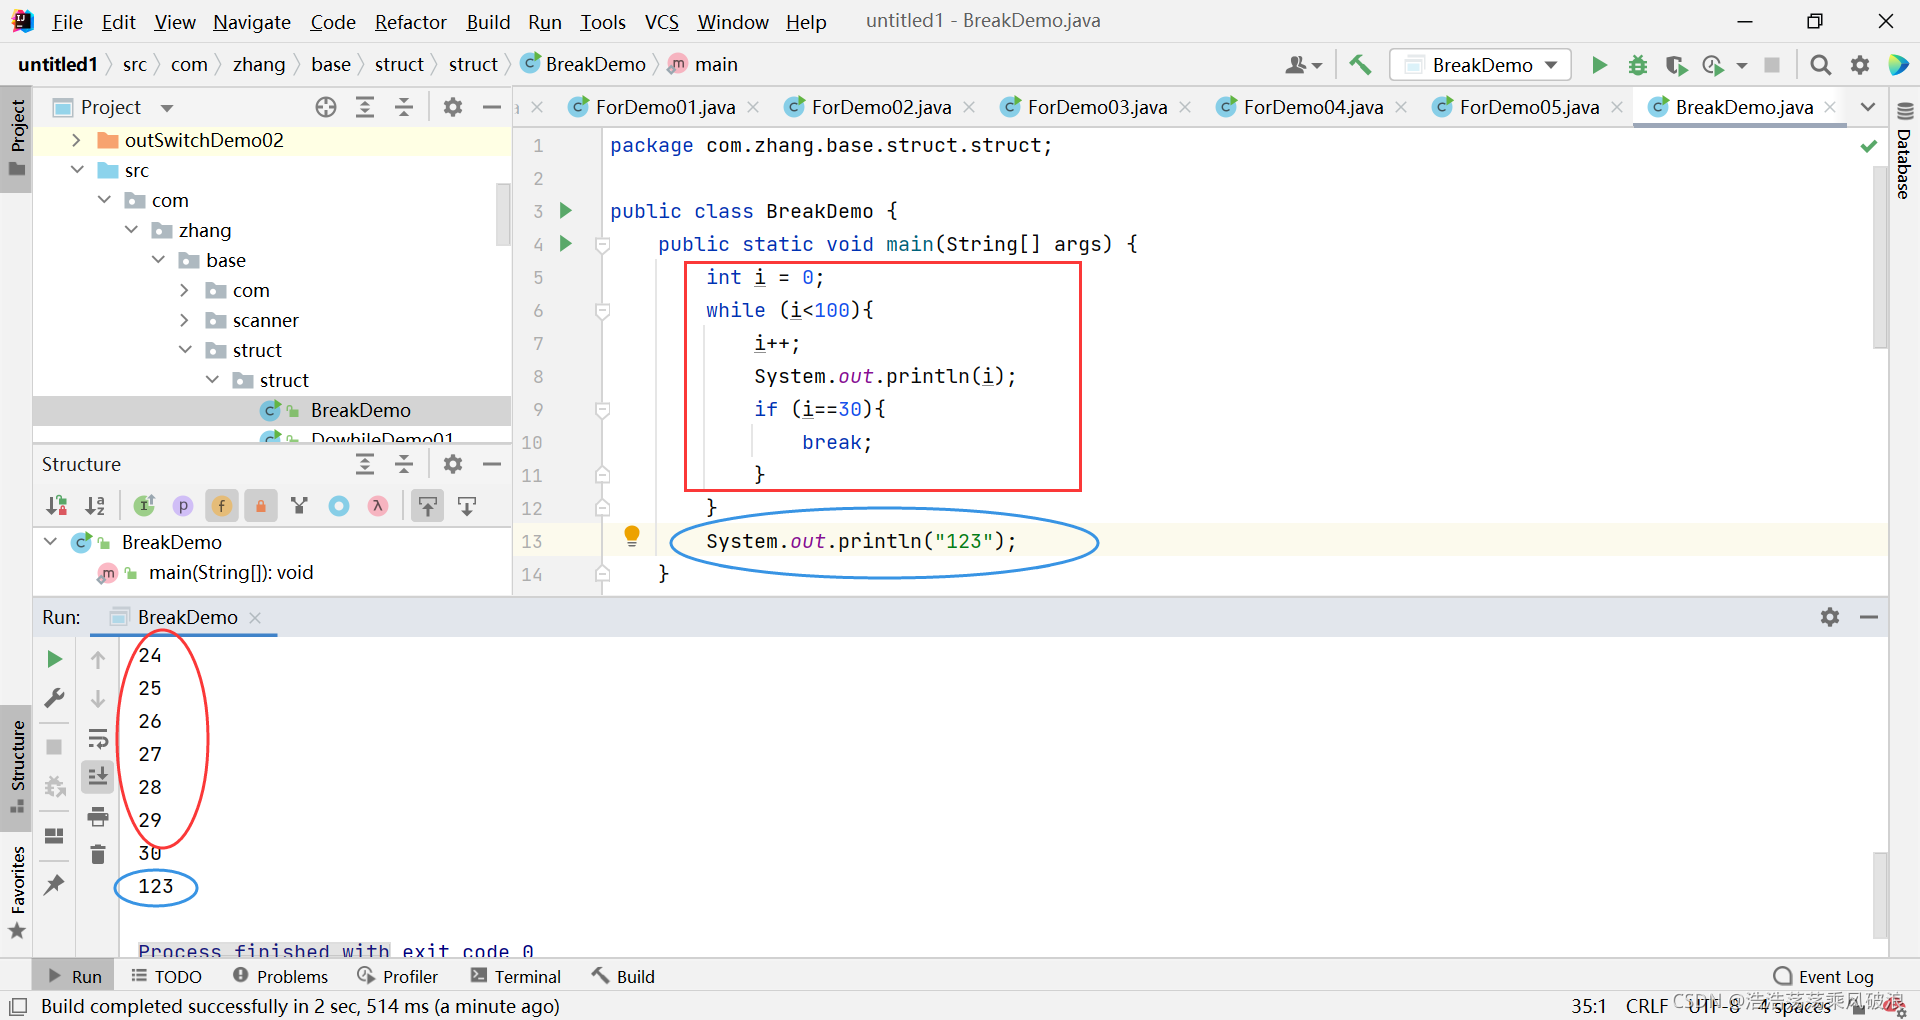1920x1020 pixels.
Task: Expand all in the Project panel toolbar
Action: pyautogui.click(x=365, y=107)
